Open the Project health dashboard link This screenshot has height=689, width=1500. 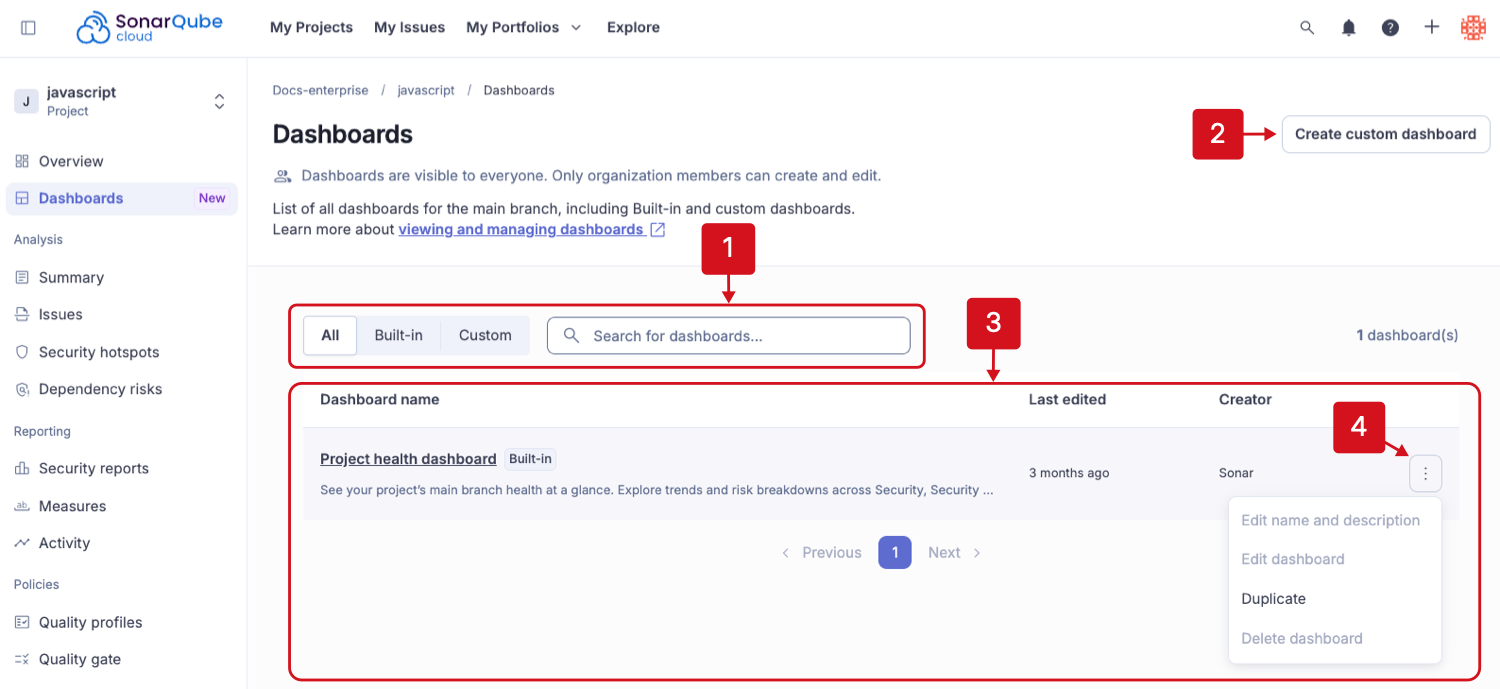(408, 459)
